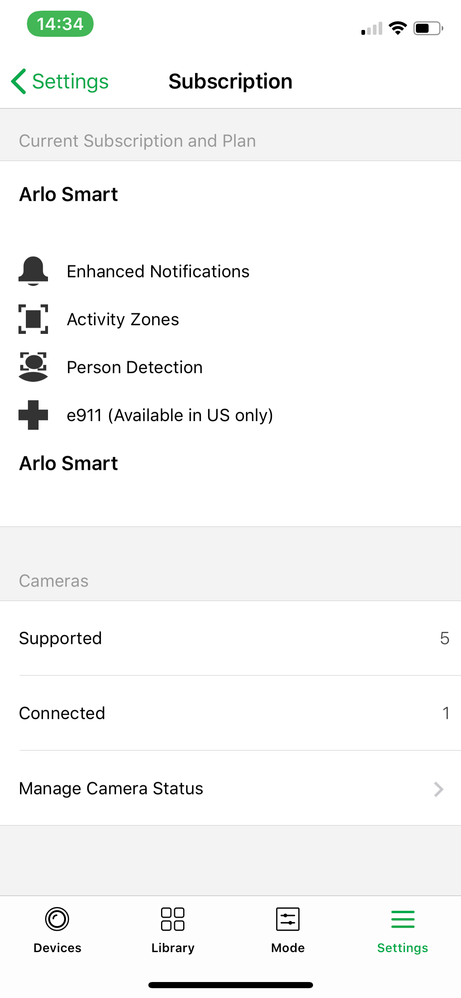Image resolution: width=461 pixels, height=998 pixels.
Task: Tap the e911 plus cross icon
Action: point(33,416)
